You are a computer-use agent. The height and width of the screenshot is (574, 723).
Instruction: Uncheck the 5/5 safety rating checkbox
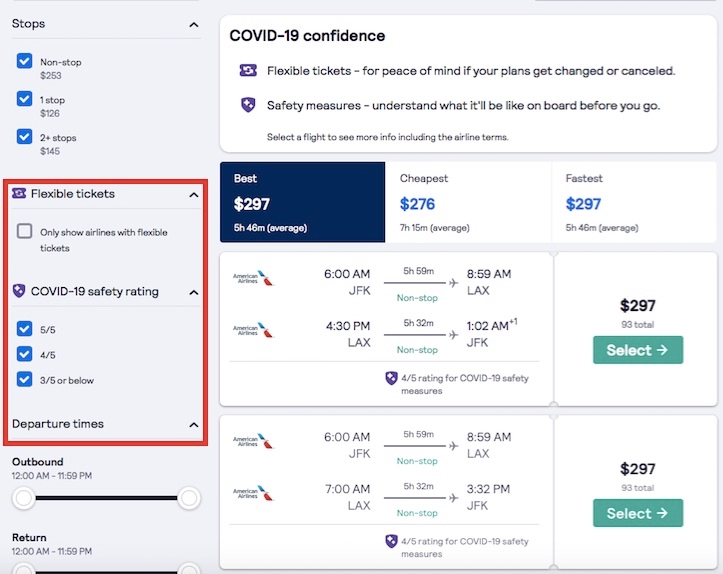click(24, 329)
